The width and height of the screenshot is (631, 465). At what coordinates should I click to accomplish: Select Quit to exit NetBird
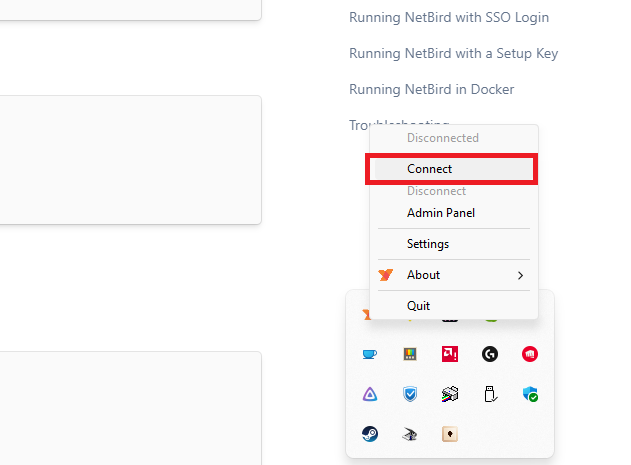click(419, 306)
